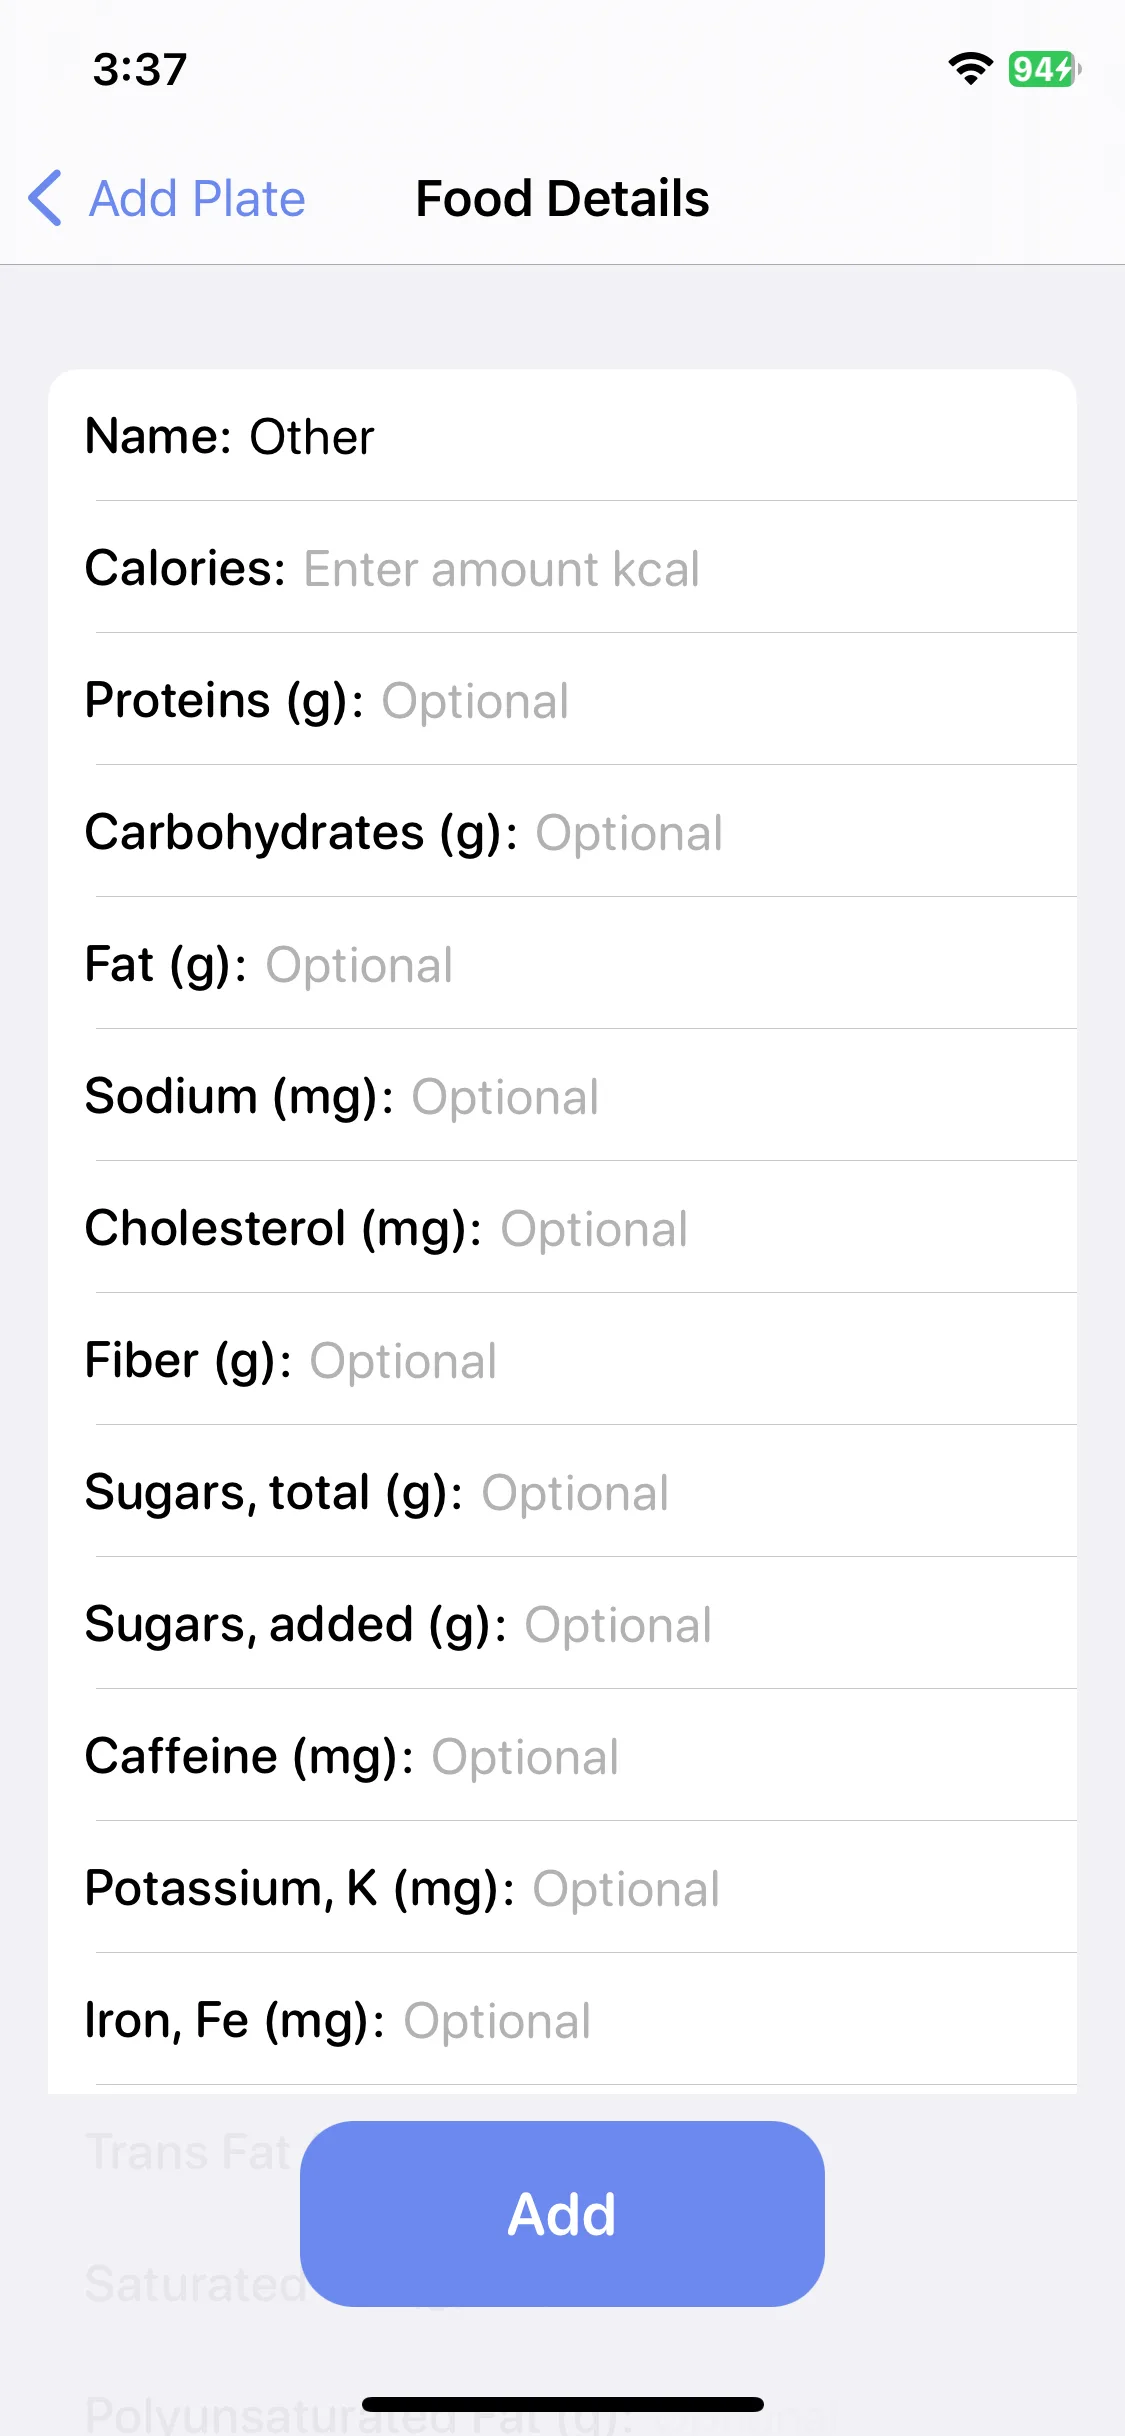1125x2436 pixels.
Task: Tap the Wi-Fi status icon
Action: coord(970,69)
